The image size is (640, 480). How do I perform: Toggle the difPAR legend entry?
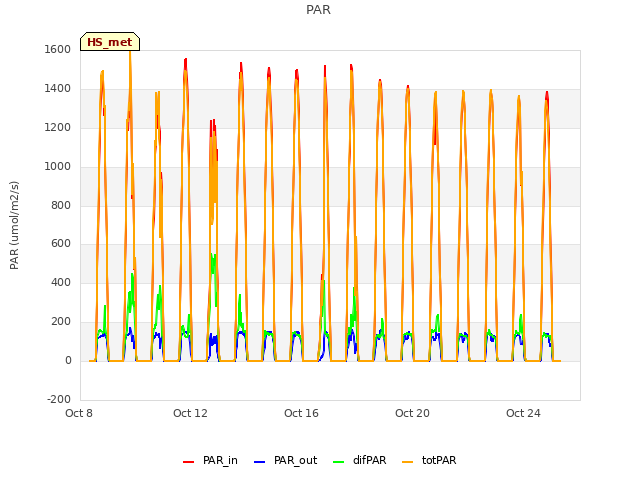point(359,460)
